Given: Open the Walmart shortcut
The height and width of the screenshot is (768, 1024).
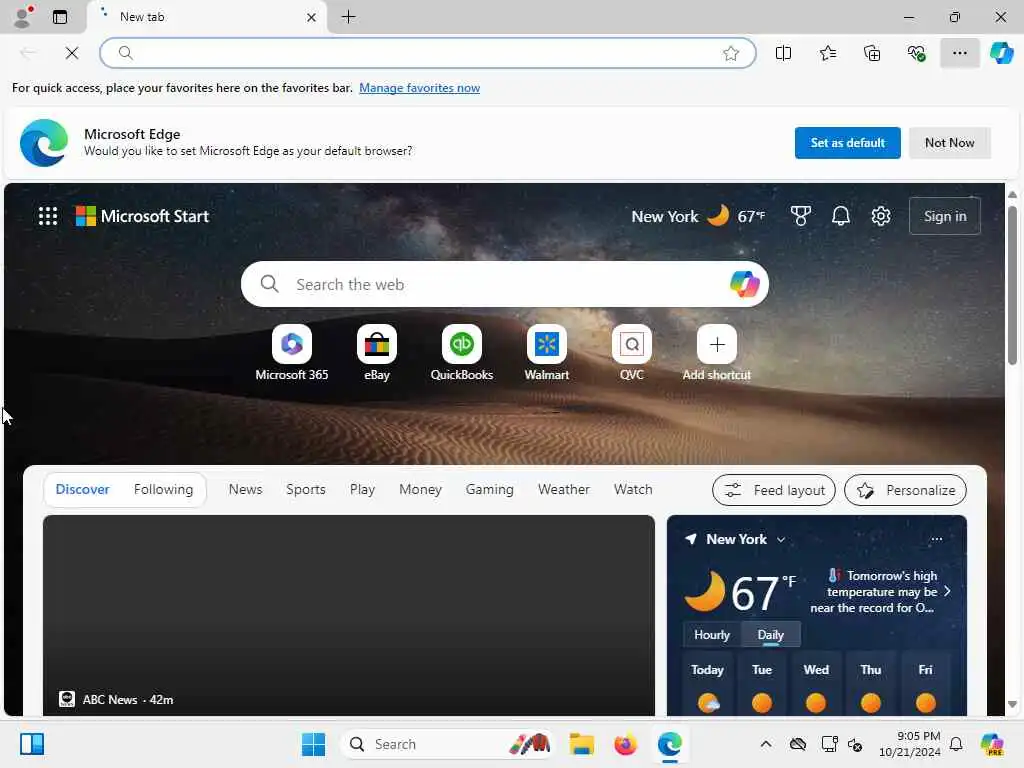Looking at the screenshot, I should 547,353.
